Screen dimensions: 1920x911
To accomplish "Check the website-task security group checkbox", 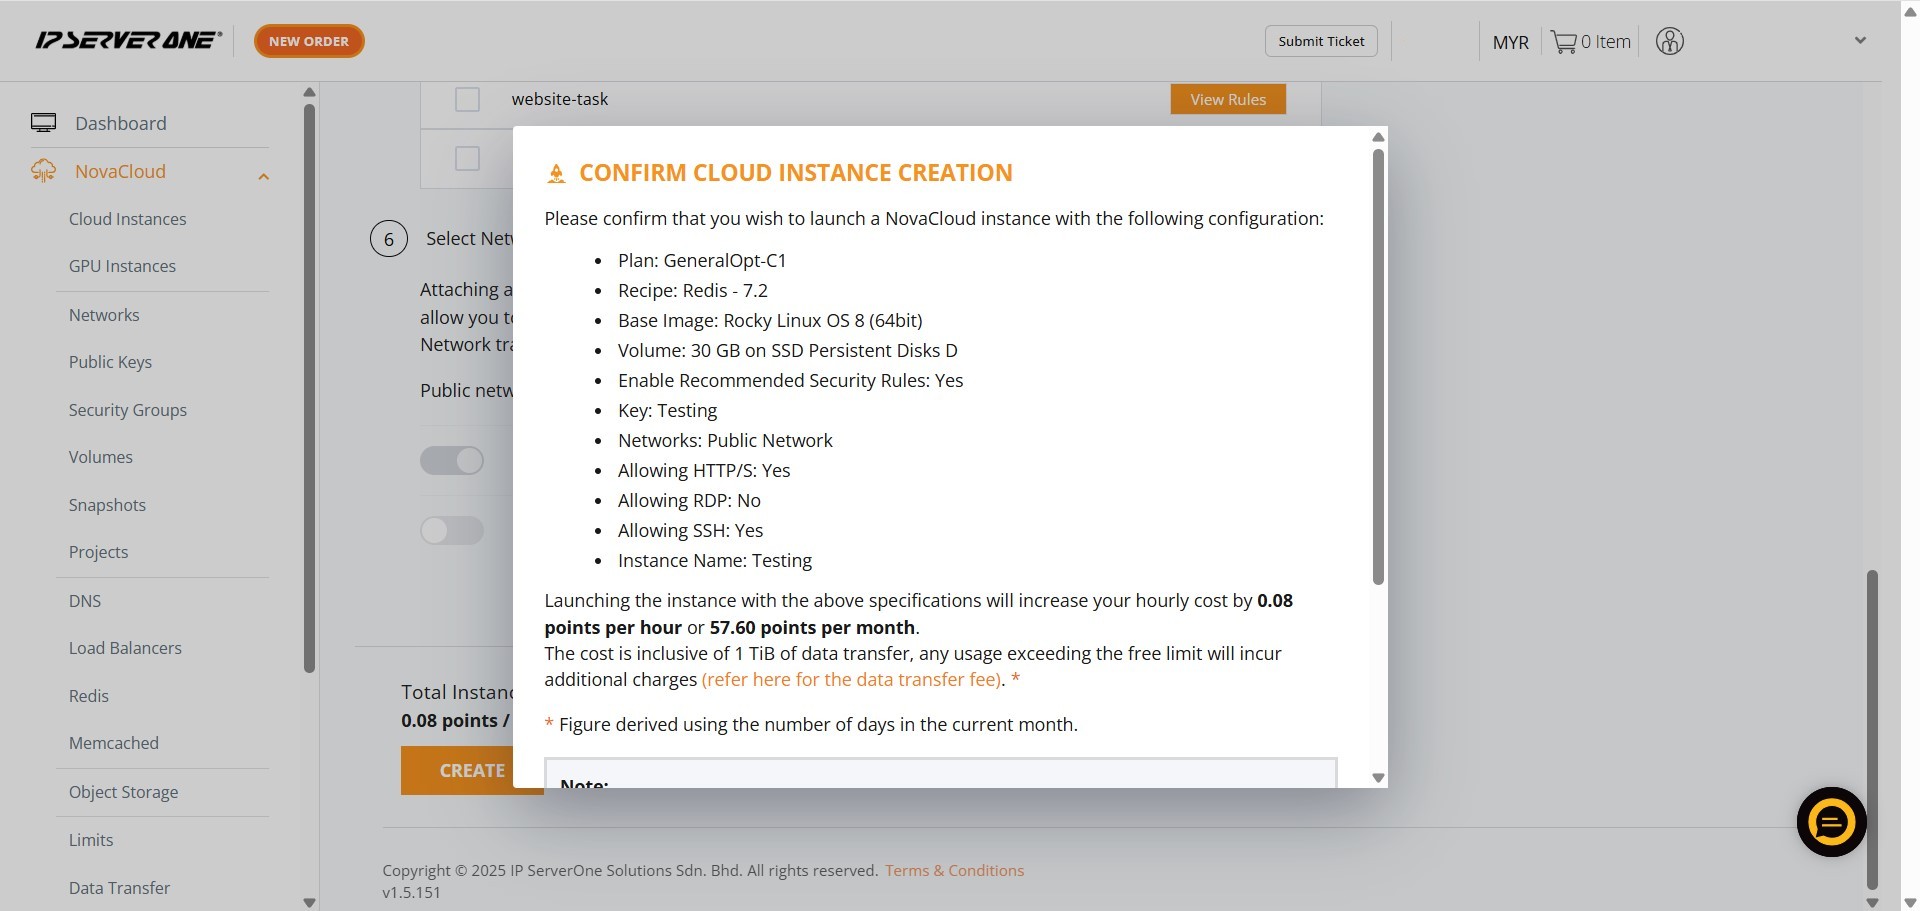I will [x=467, y=99].
